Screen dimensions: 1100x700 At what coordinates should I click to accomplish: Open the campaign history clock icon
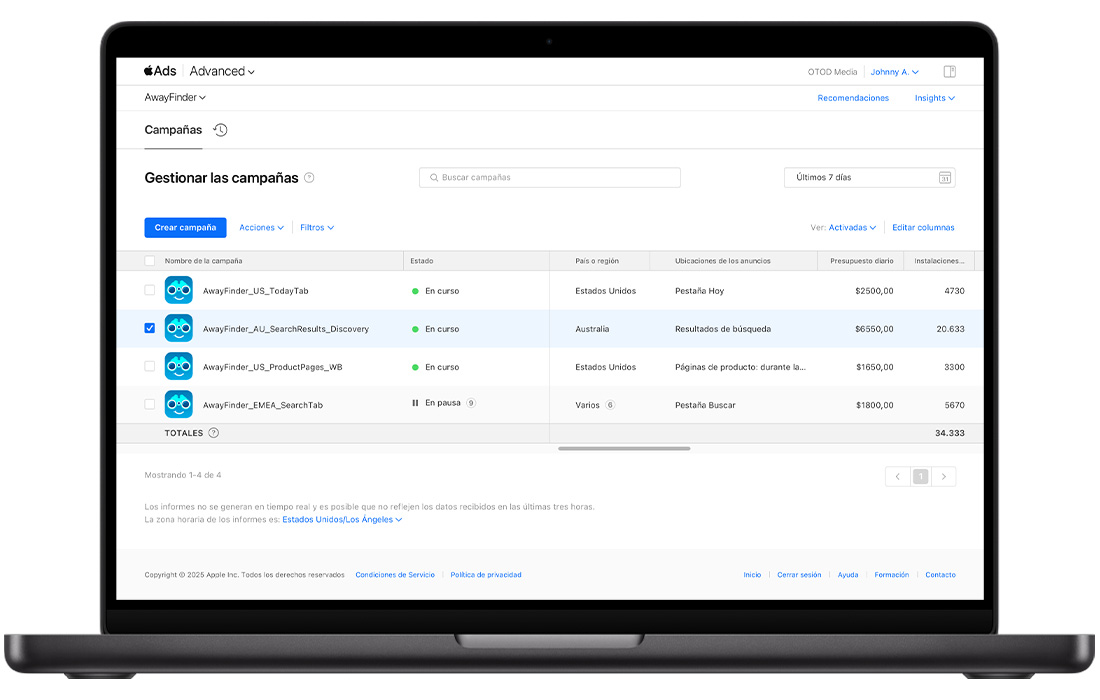(x=220, y=130)
